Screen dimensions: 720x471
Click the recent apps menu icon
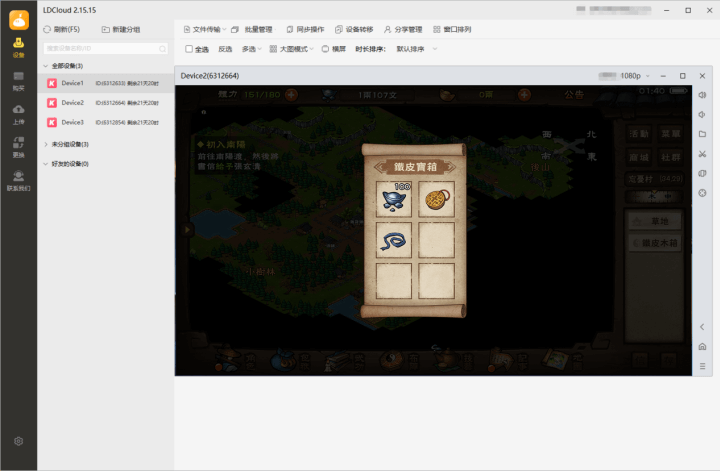pyautogui.click(x=702, y=366)
